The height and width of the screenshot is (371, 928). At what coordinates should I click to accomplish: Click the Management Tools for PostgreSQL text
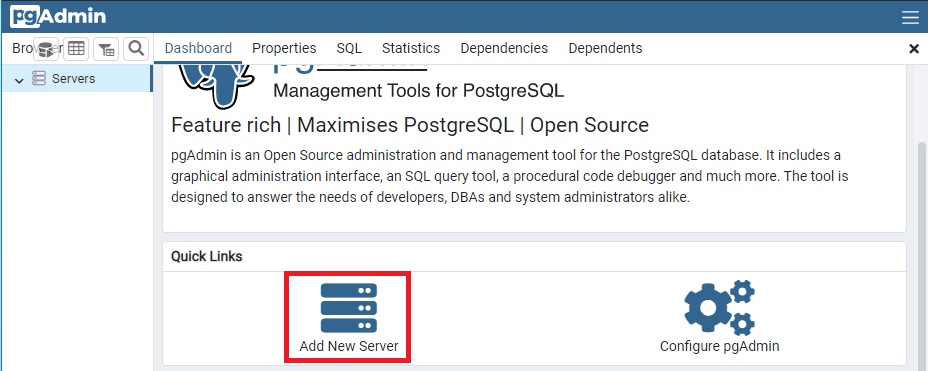point(418,91)
